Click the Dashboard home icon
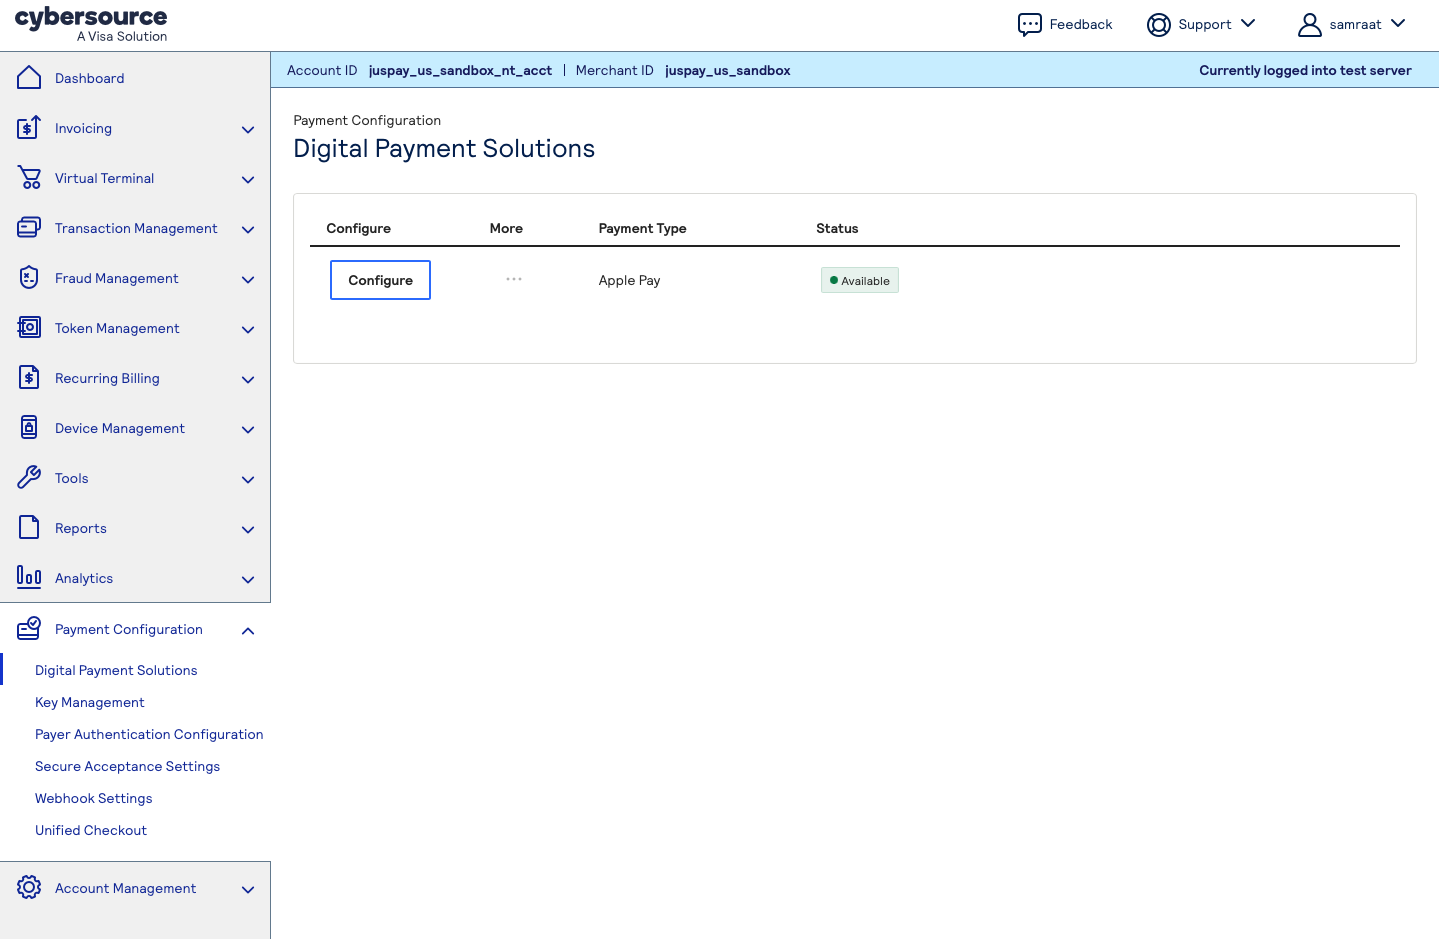 (x=29, y=78)
